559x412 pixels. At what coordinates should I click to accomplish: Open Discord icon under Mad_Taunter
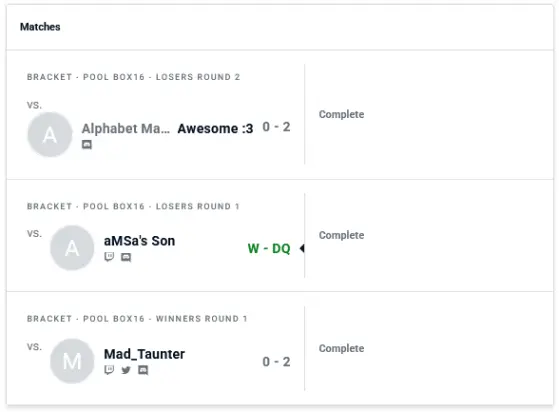pyautogui.click(x=143, y=370)
